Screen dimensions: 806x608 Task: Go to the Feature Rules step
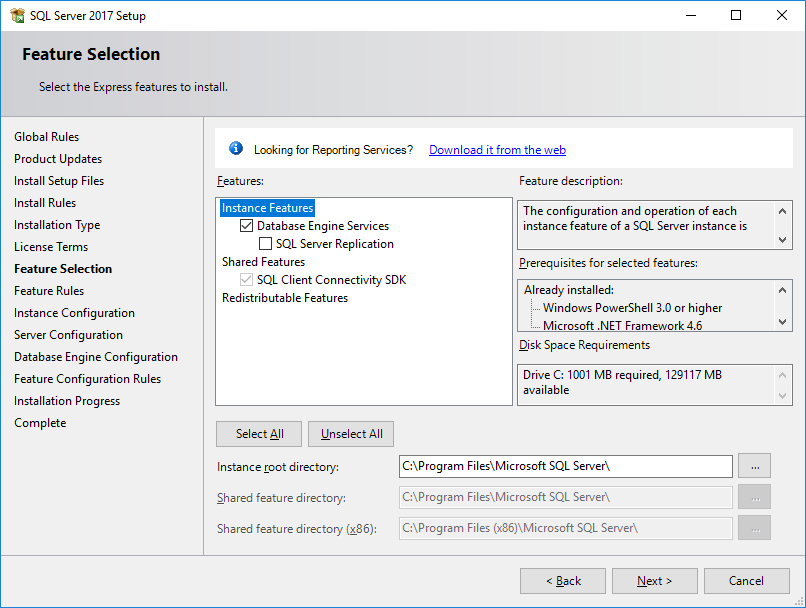pos(49,291)
